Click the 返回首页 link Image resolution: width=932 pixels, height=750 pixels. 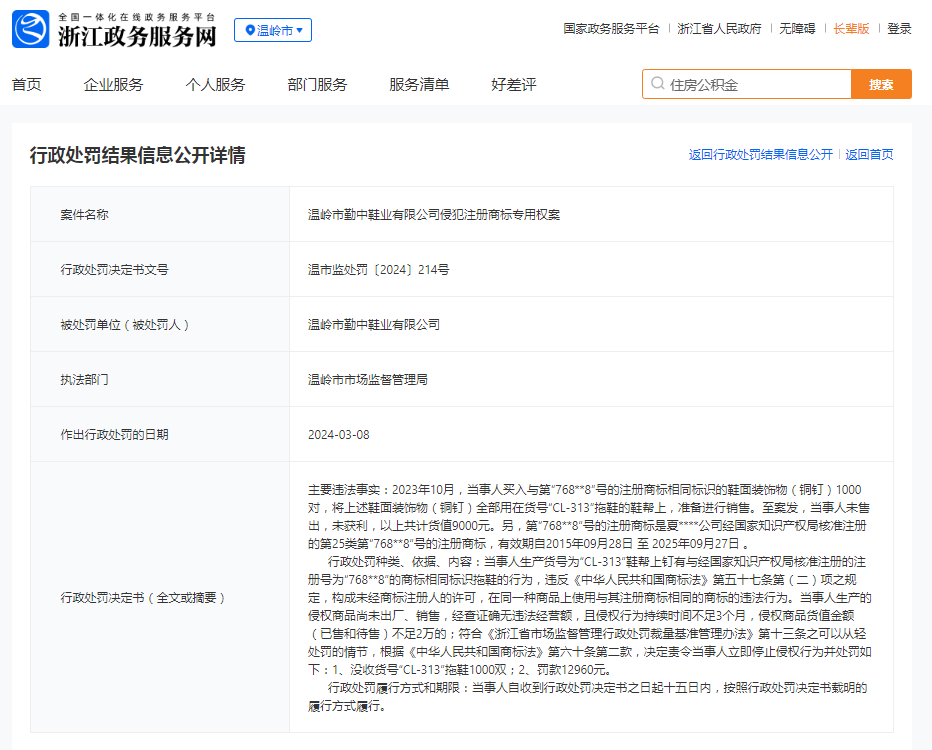[x=869, y=155]
